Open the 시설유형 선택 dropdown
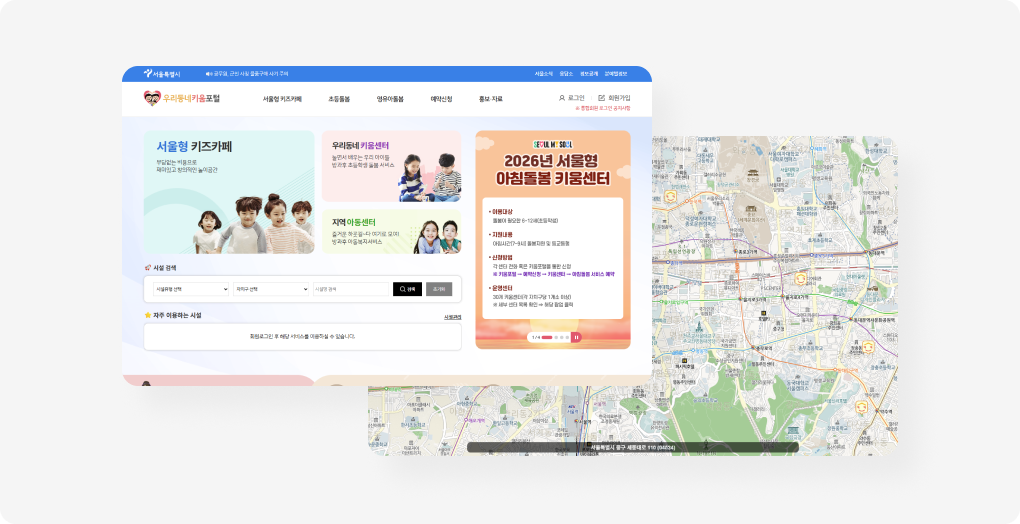This screenshot has width=1020, height=524. (x=191, y=289)
